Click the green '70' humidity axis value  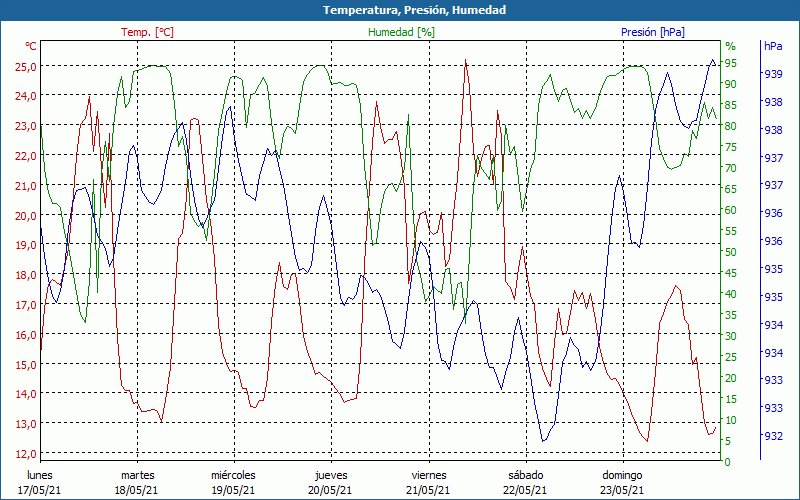[x=731, y=168]
